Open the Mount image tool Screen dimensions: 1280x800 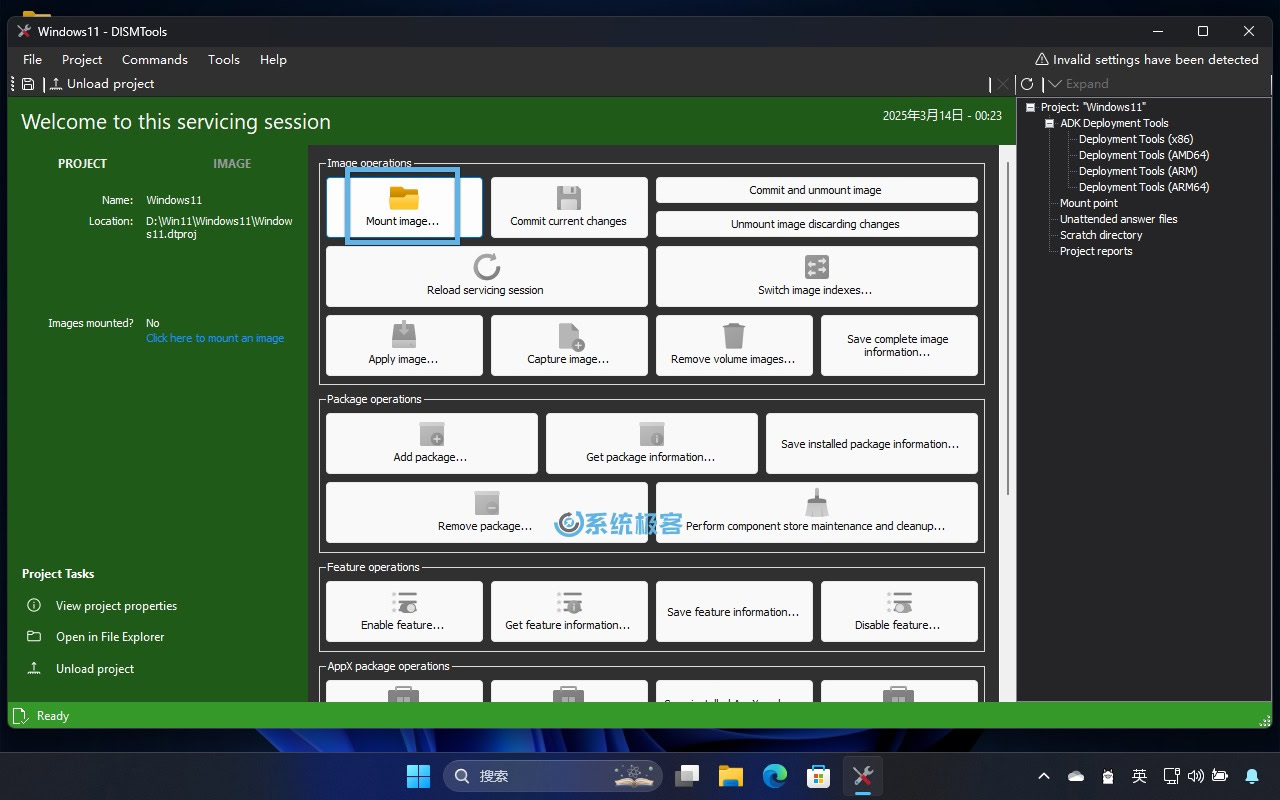pos(404,207)
